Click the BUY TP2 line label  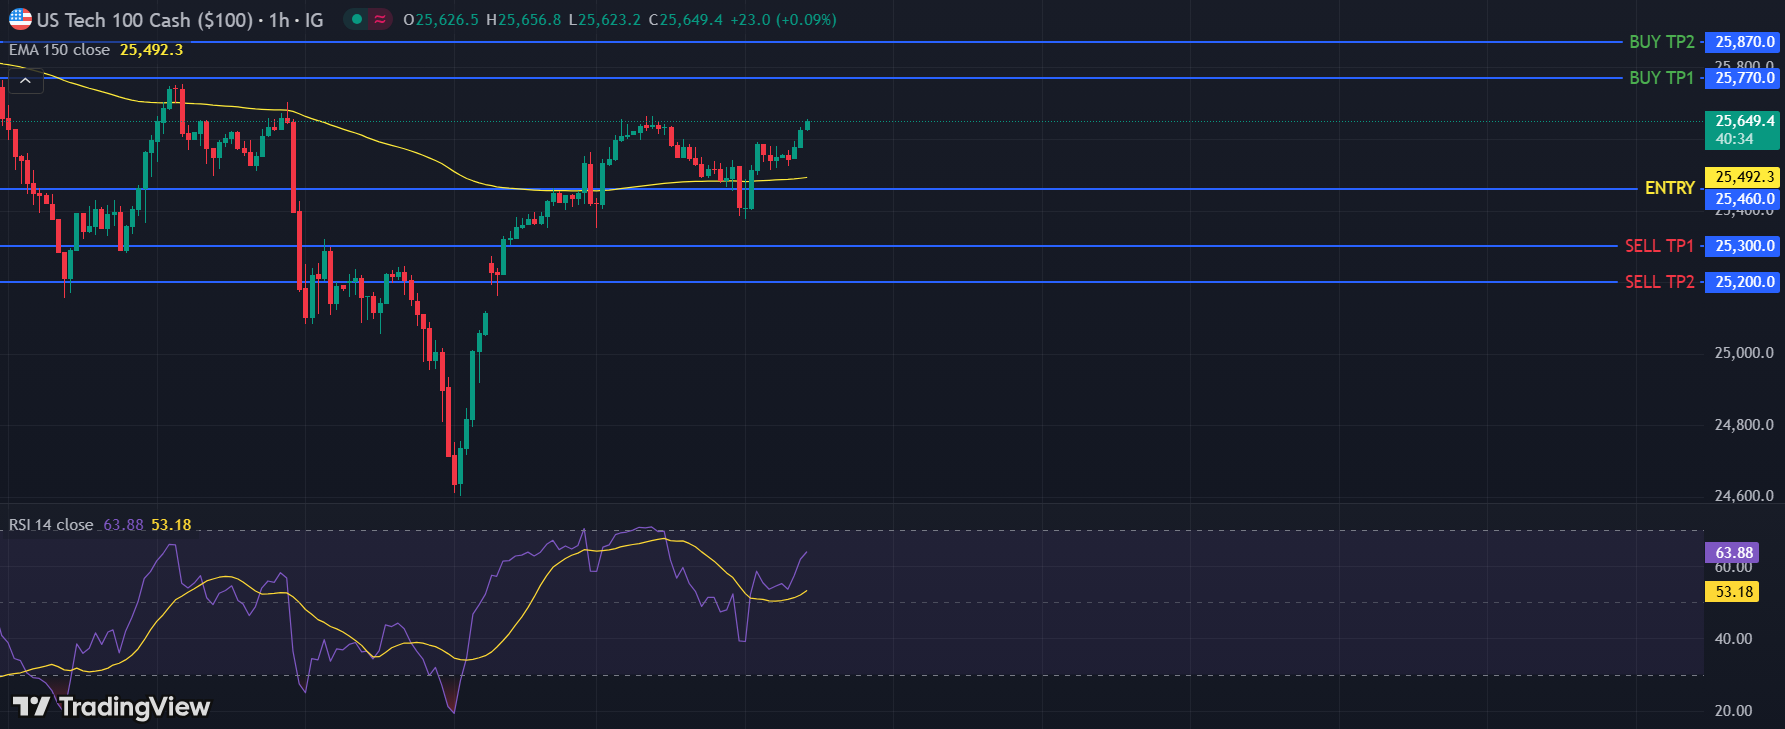tap(1661, 42)
